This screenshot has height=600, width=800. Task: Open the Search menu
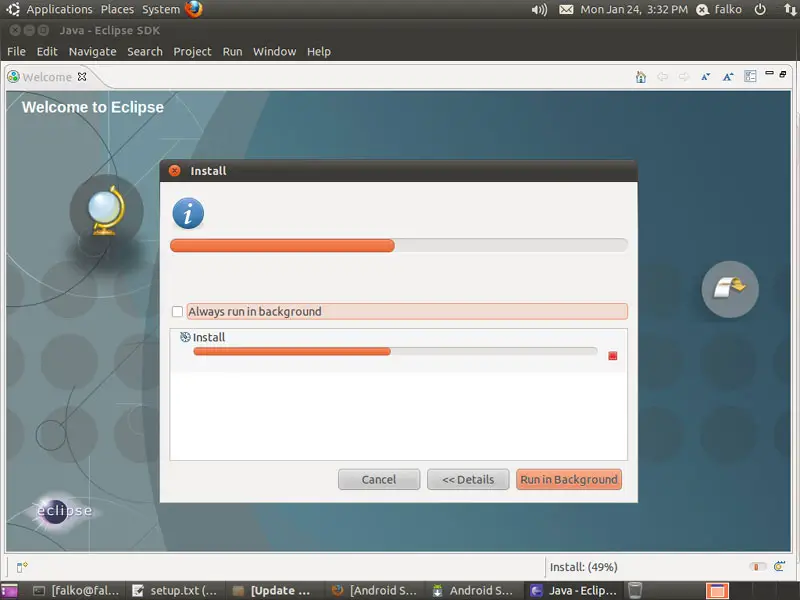[145, 52]
